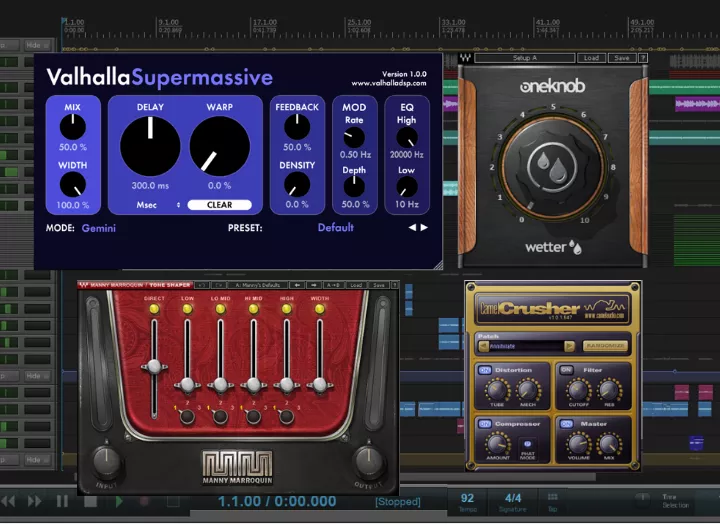Click the LO MID band range selector knob

[220, 417]
